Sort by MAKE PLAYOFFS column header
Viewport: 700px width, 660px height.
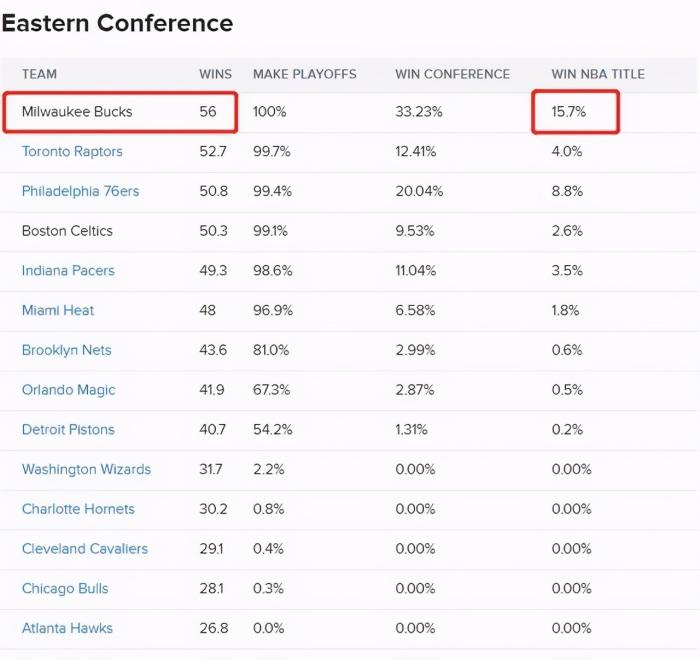coord(304,74)
